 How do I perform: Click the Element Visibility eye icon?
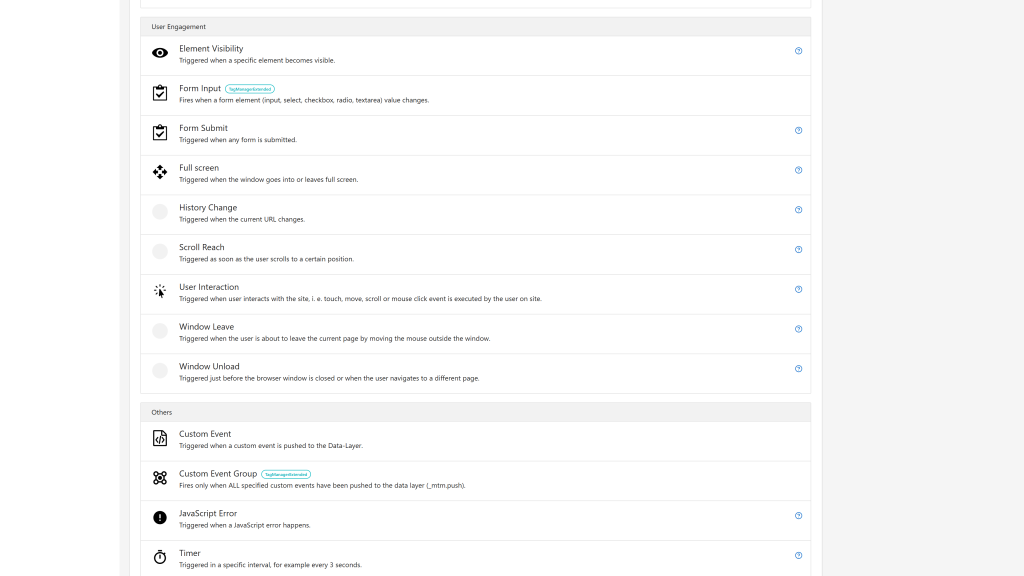tap(160, 53)
